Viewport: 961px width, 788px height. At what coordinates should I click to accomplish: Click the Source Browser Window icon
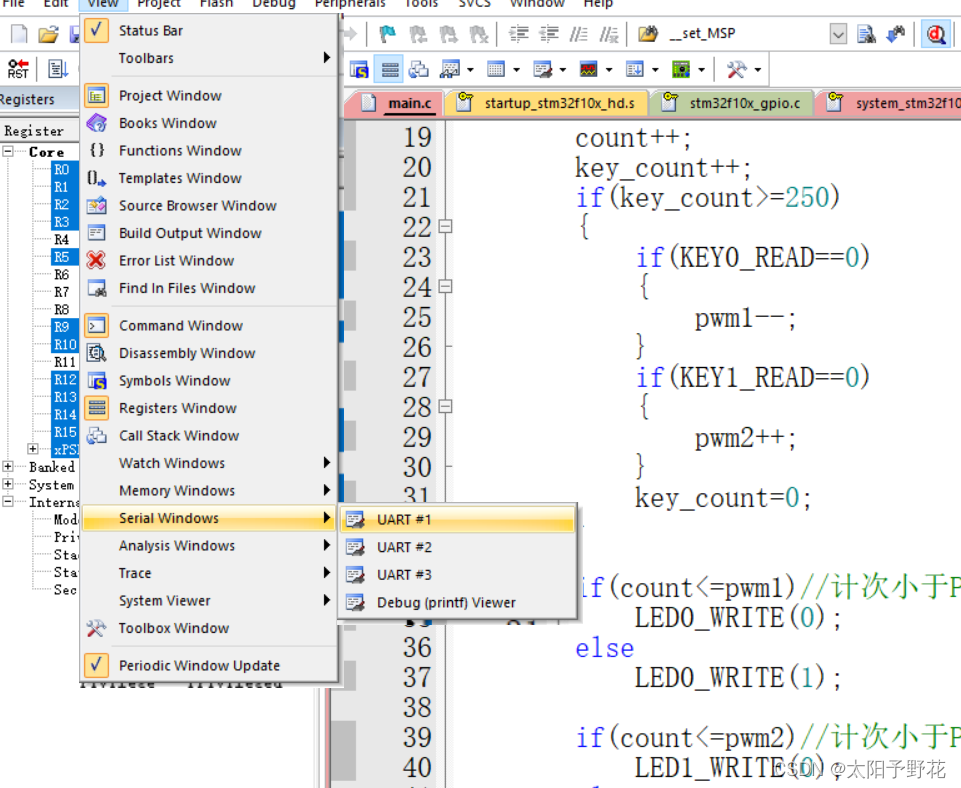click(x=96, y=205)
